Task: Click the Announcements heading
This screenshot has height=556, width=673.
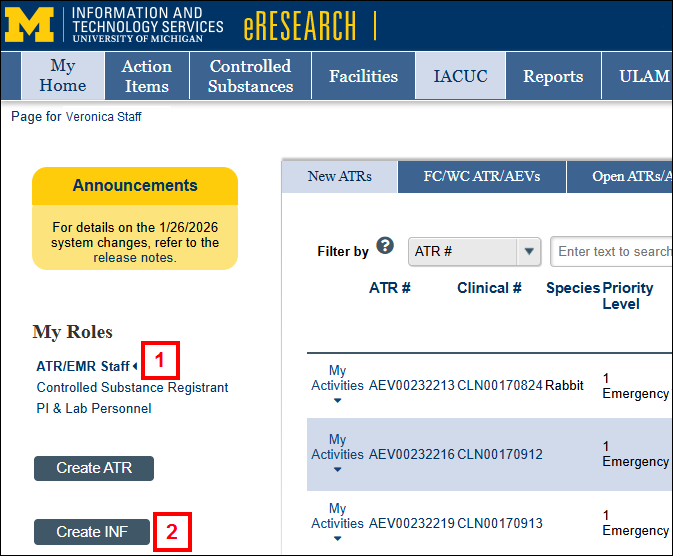Action: tap(135, 185)
